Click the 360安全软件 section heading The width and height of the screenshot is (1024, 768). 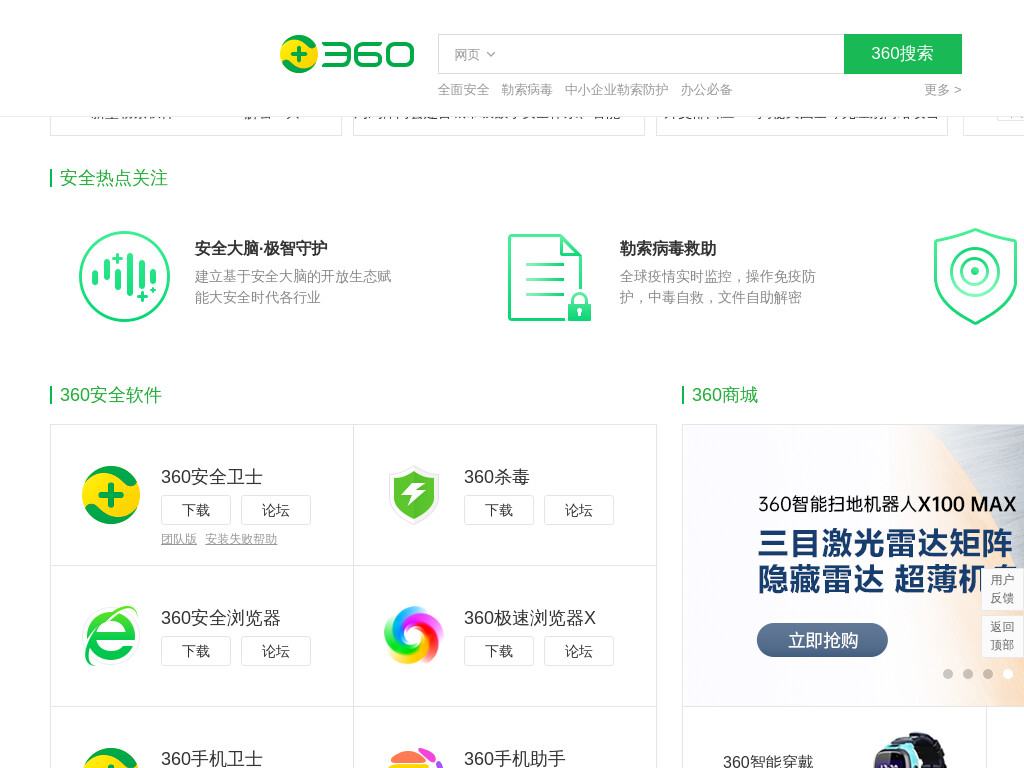[111, 395]
